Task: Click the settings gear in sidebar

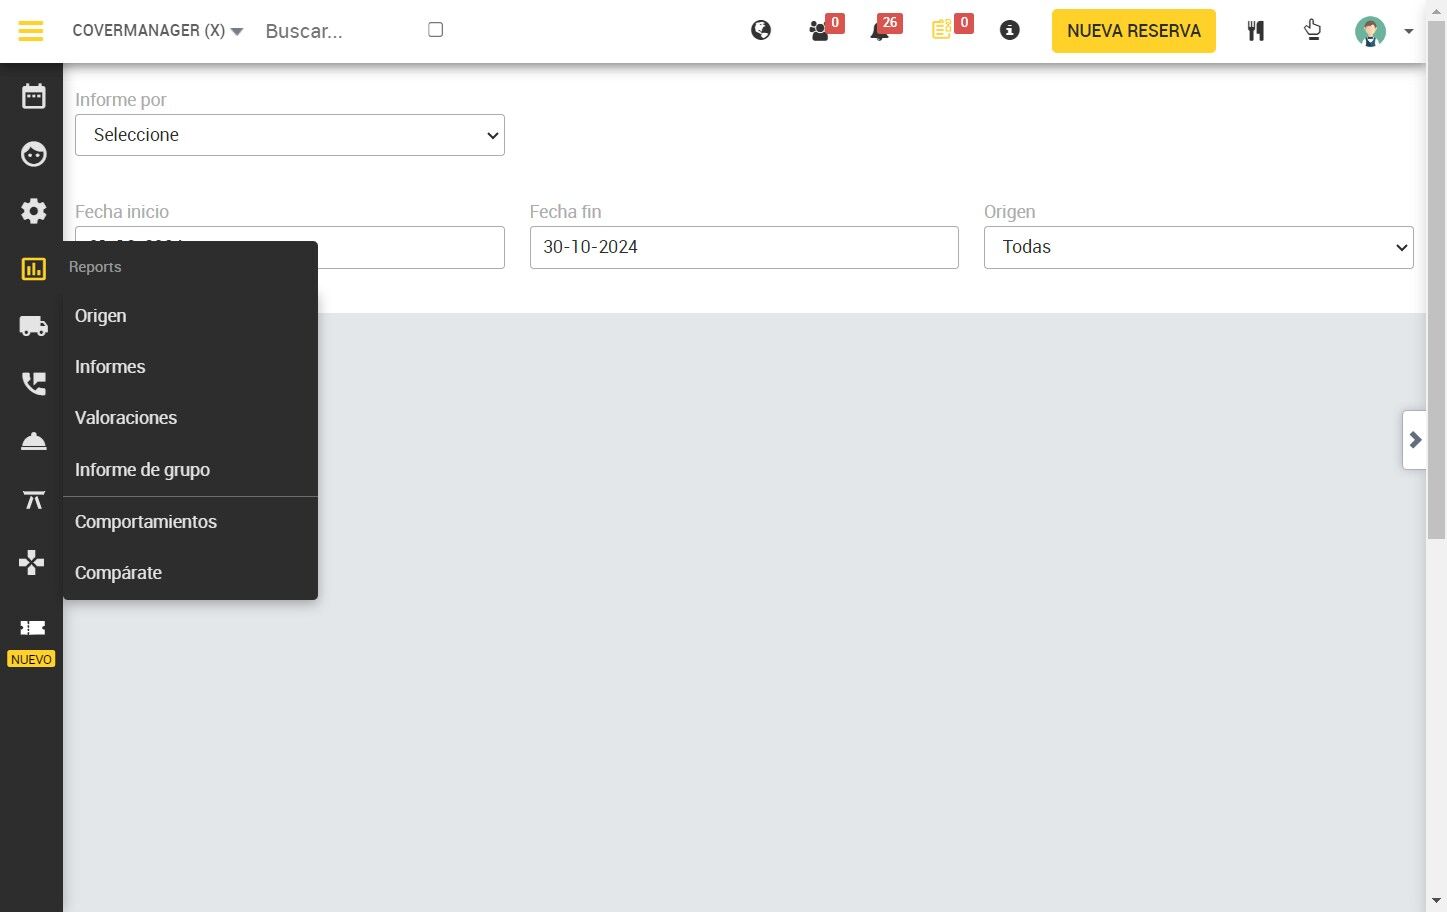Action: pos(34,211)
